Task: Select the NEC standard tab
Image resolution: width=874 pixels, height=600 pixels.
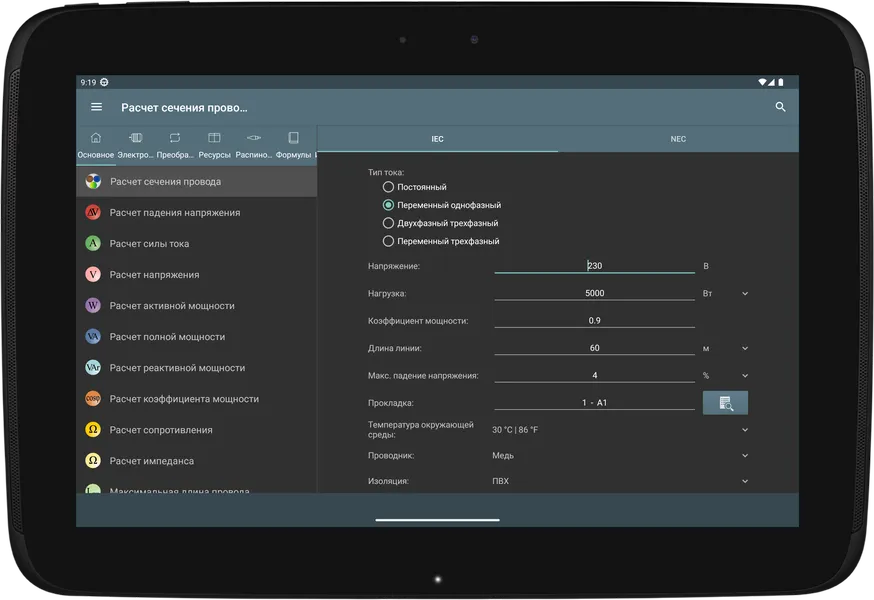Action: [x=678, y=139]
